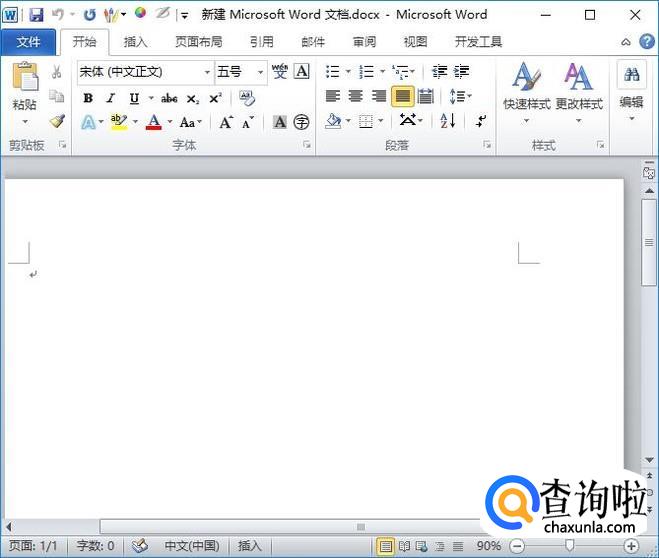Open Word Help question mark

tap(647, 41)
